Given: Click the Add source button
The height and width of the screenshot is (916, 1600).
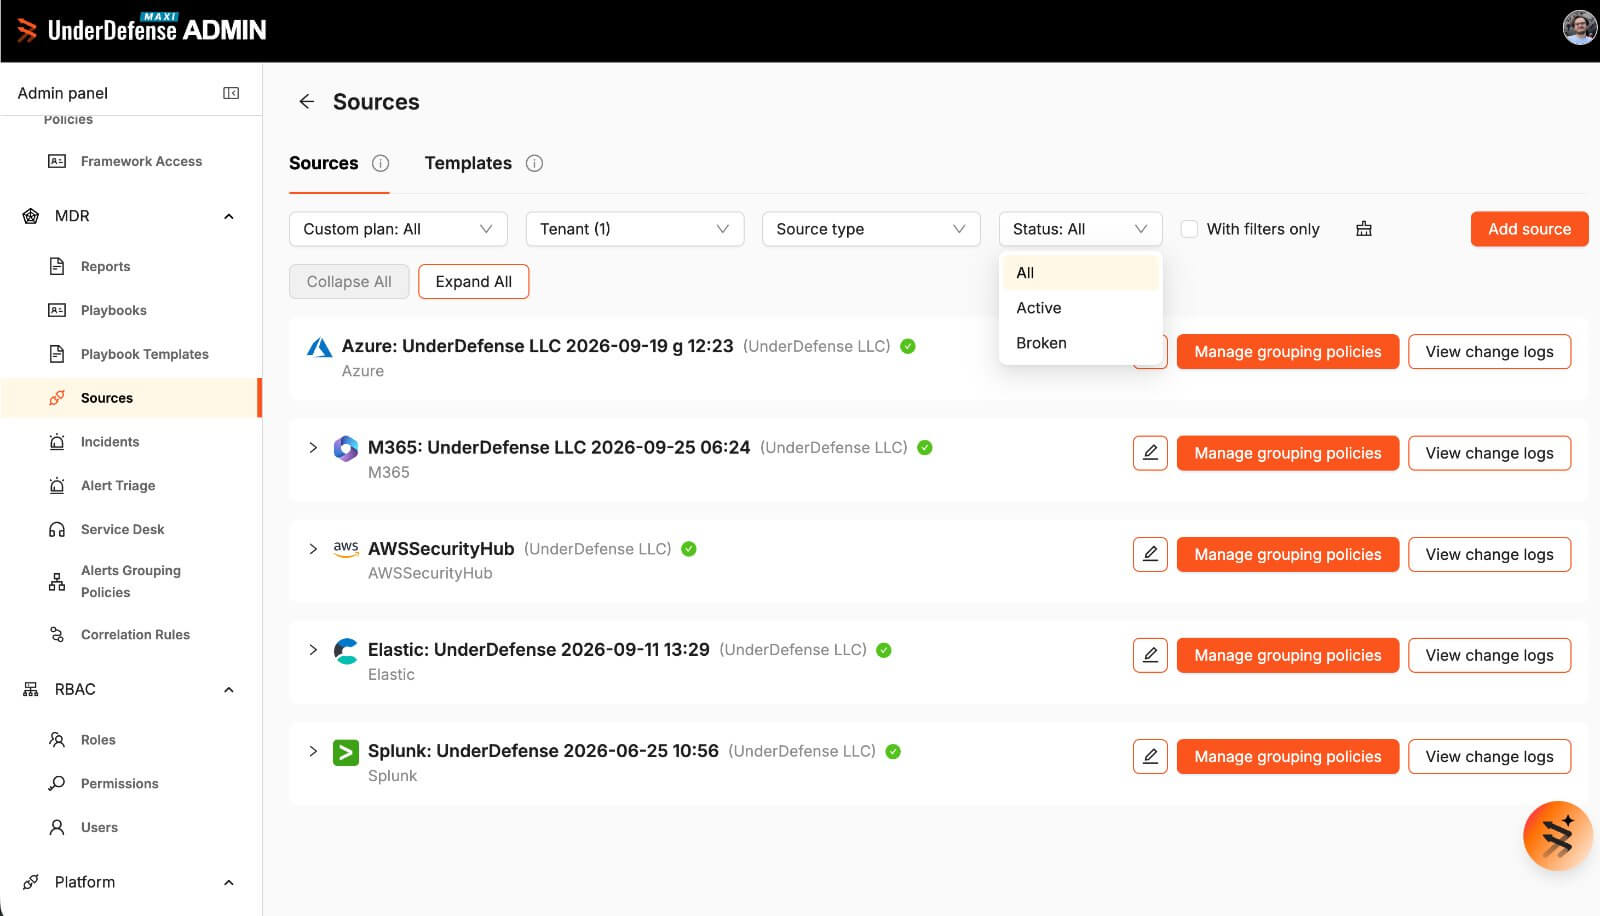Looking at the screenshot, I should (1529, 229).
